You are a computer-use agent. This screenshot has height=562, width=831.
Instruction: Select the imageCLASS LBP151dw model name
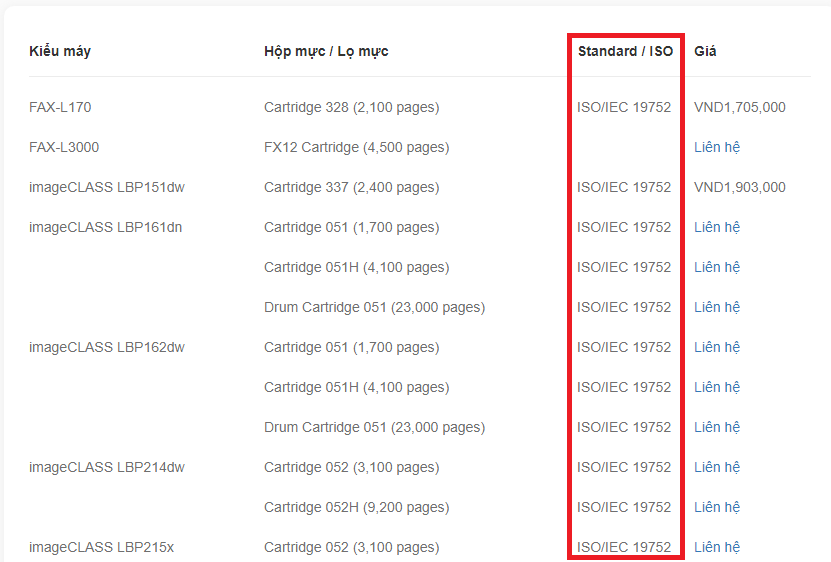tap(107, 187)
